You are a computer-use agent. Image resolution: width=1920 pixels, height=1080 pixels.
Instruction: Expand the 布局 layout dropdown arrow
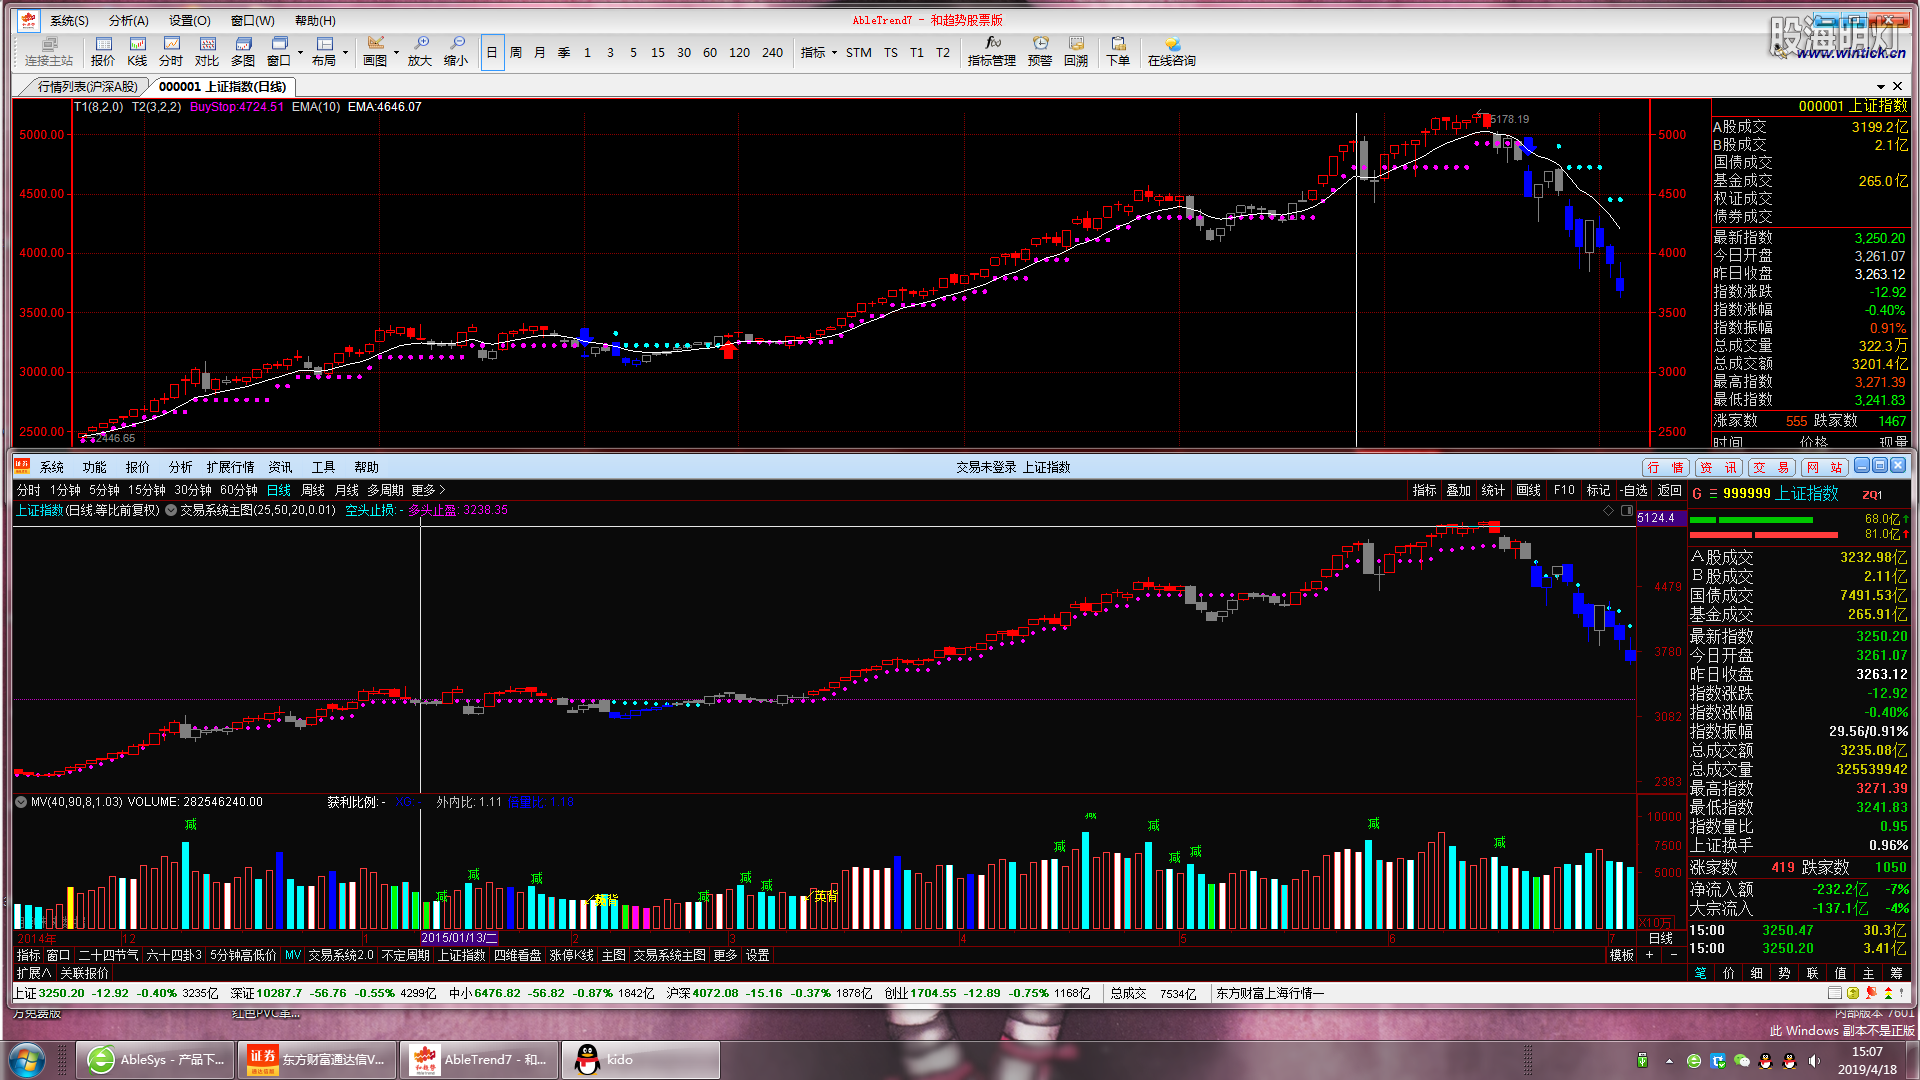coord(345,52)
